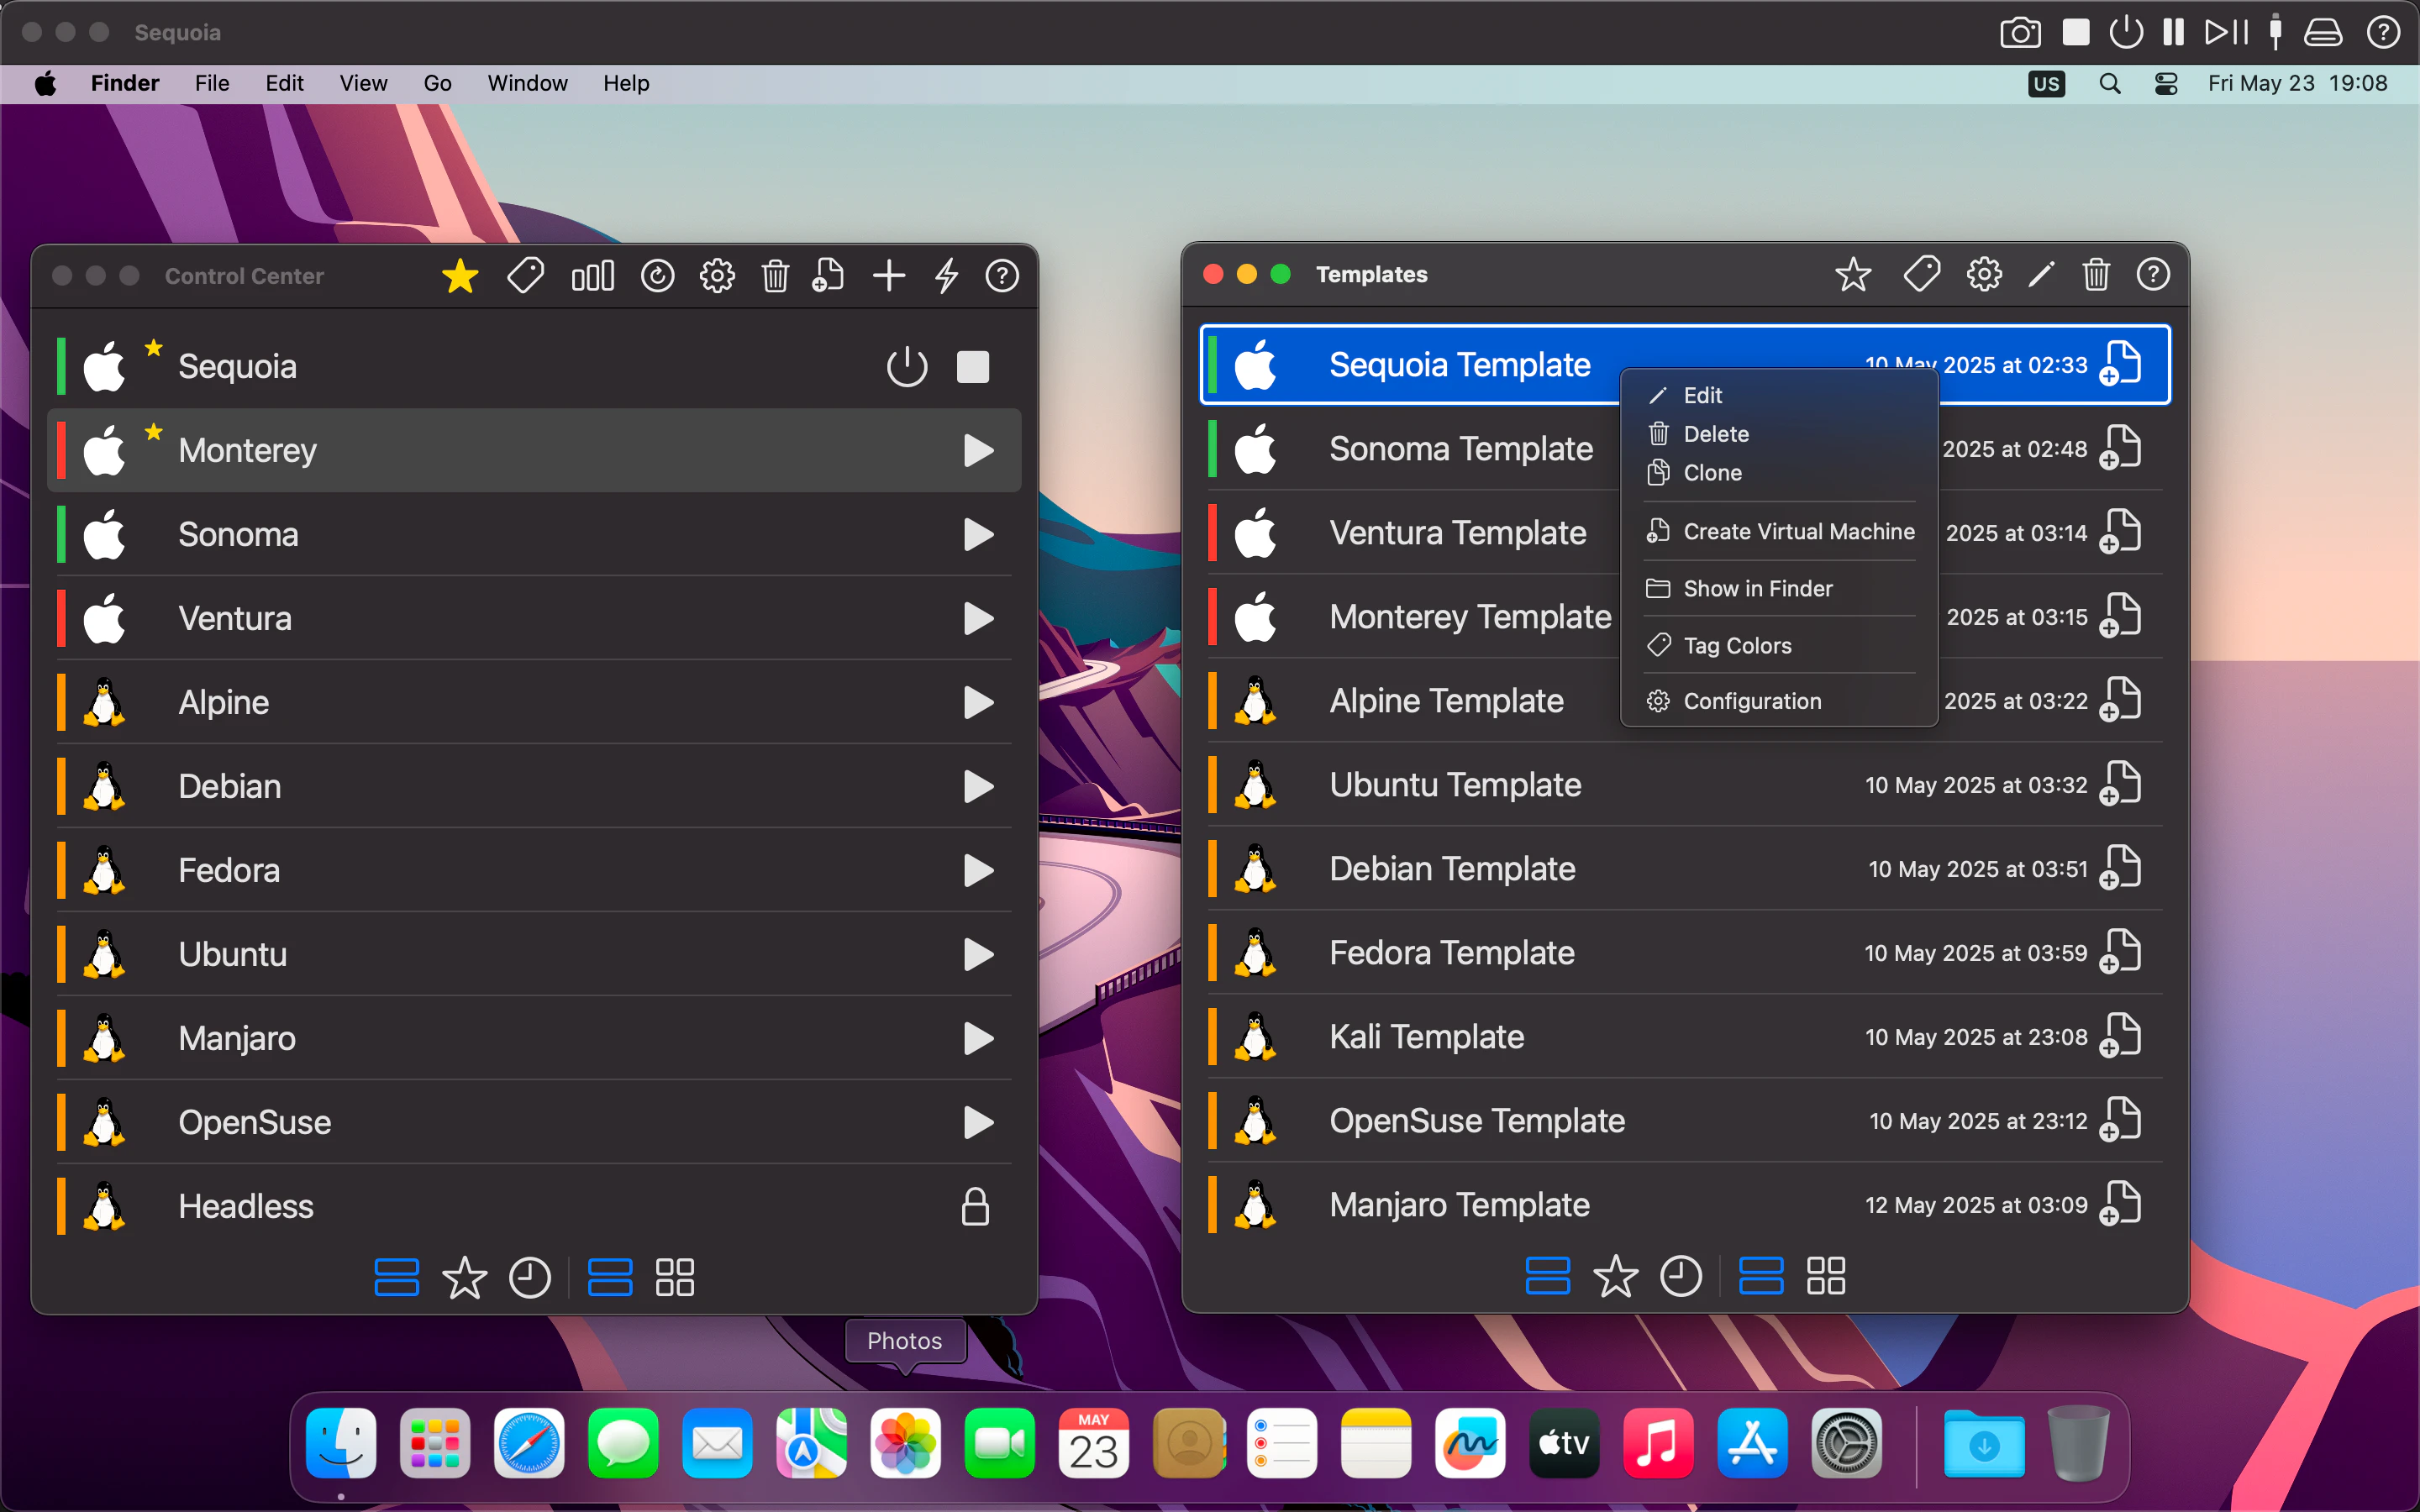Click the Templates toolbar trash icon
The height and width of the screenshot is (1512, 2420).
[x=2096, y=274]
